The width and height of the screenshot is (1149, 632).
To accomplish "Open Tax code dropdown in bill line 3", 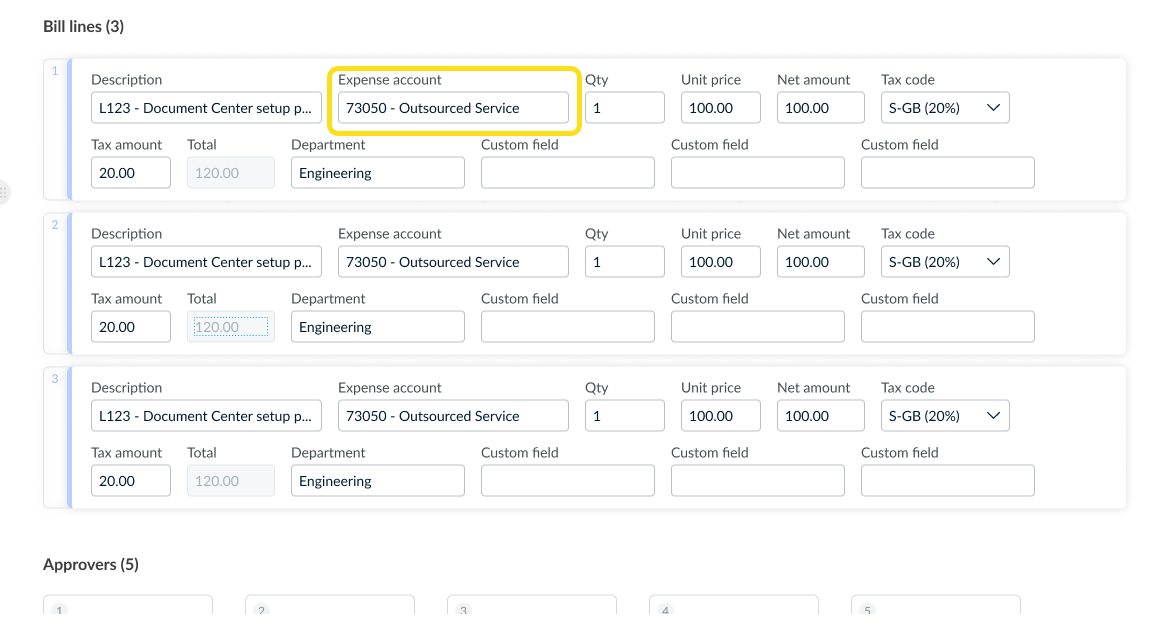I will (x=945, y=416).
